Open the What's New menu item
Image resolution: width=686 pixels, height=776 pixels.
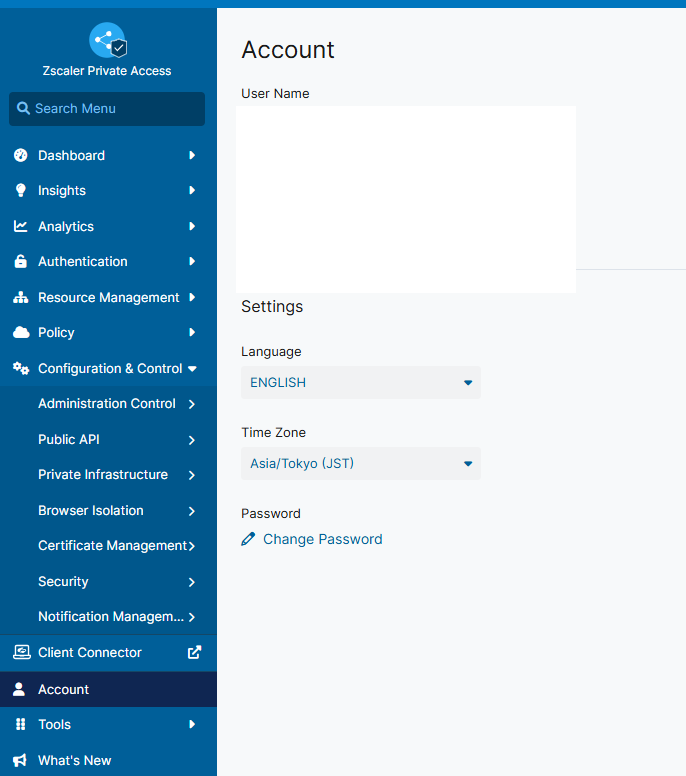(108, 760)
